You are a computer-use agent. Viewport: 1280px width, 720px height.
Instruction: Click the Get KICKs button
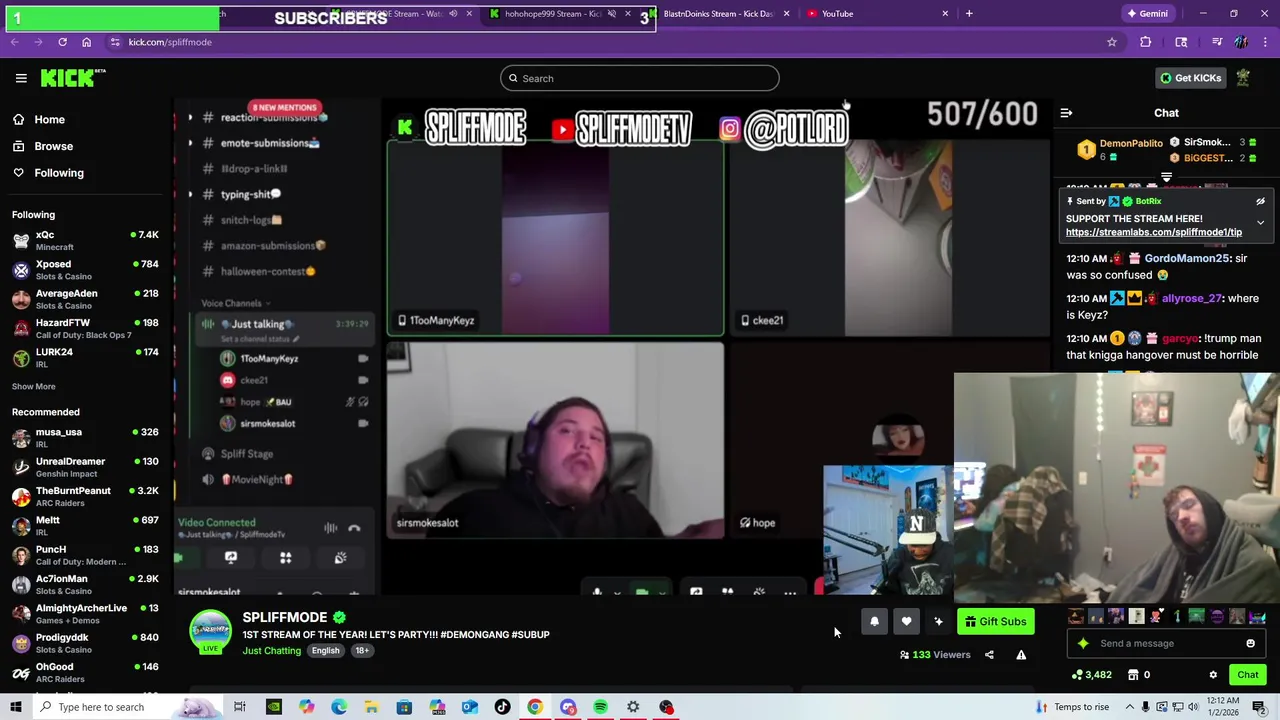pyautogui.click(x=1190, y=78)
